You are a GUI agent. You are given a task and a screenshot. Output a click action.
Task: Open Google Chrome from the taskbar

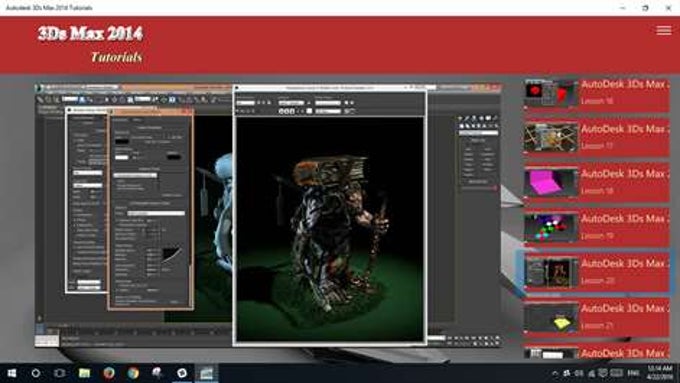[x=133, y=373]
